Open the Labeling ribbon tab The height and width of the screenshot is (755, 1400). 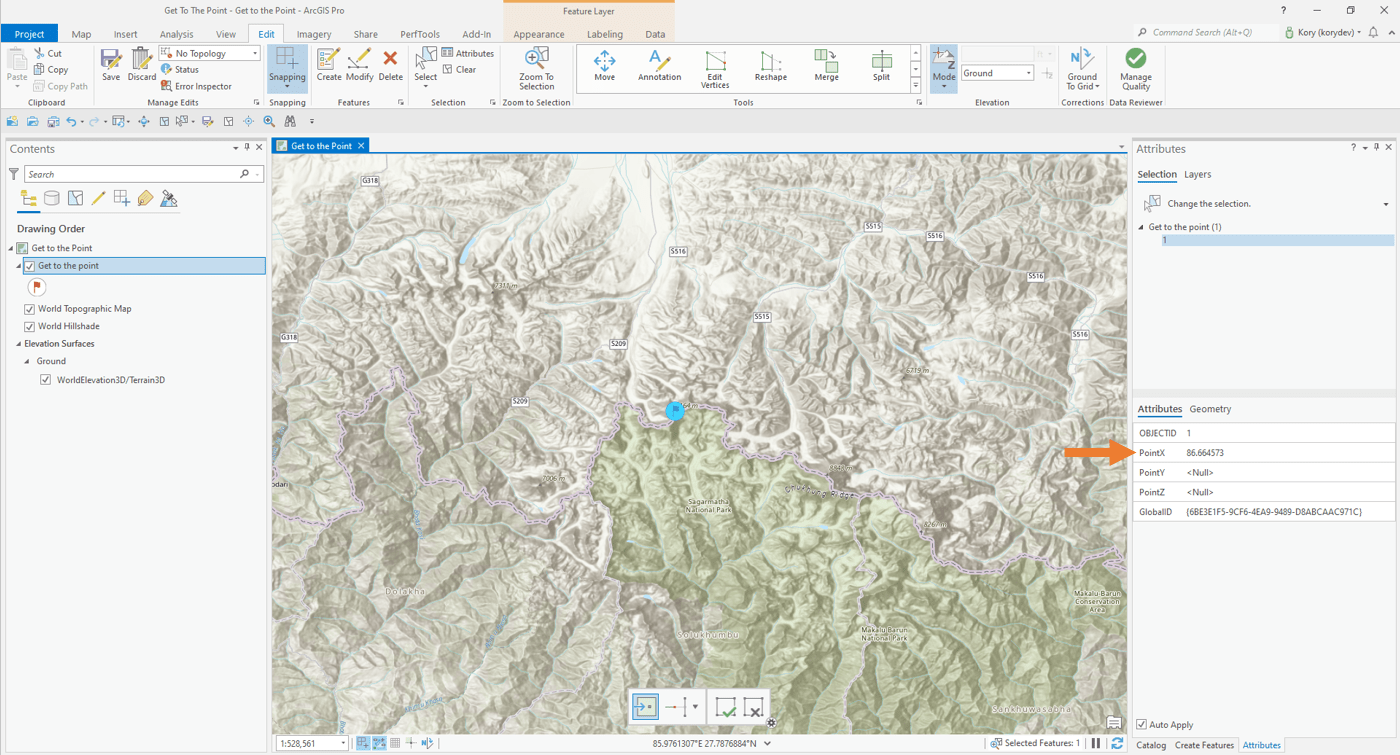(604, 34)
